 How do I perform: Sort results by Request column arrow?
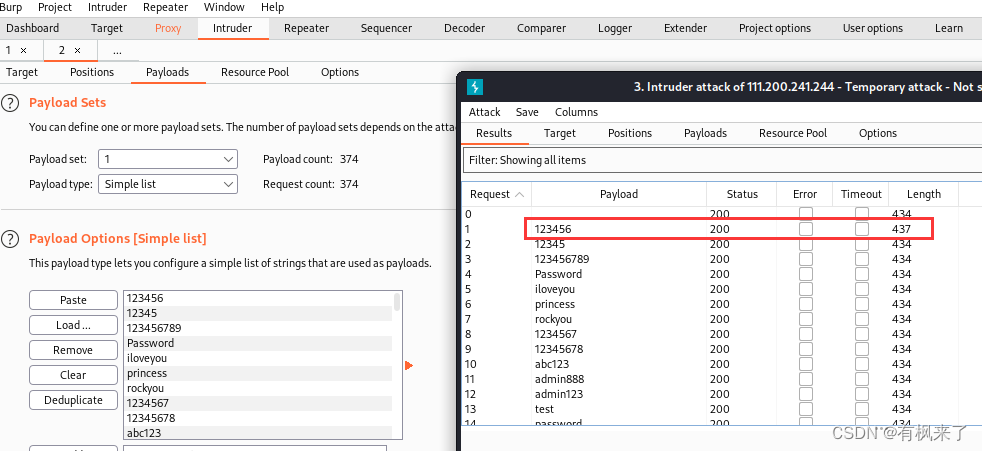(519, 194)
